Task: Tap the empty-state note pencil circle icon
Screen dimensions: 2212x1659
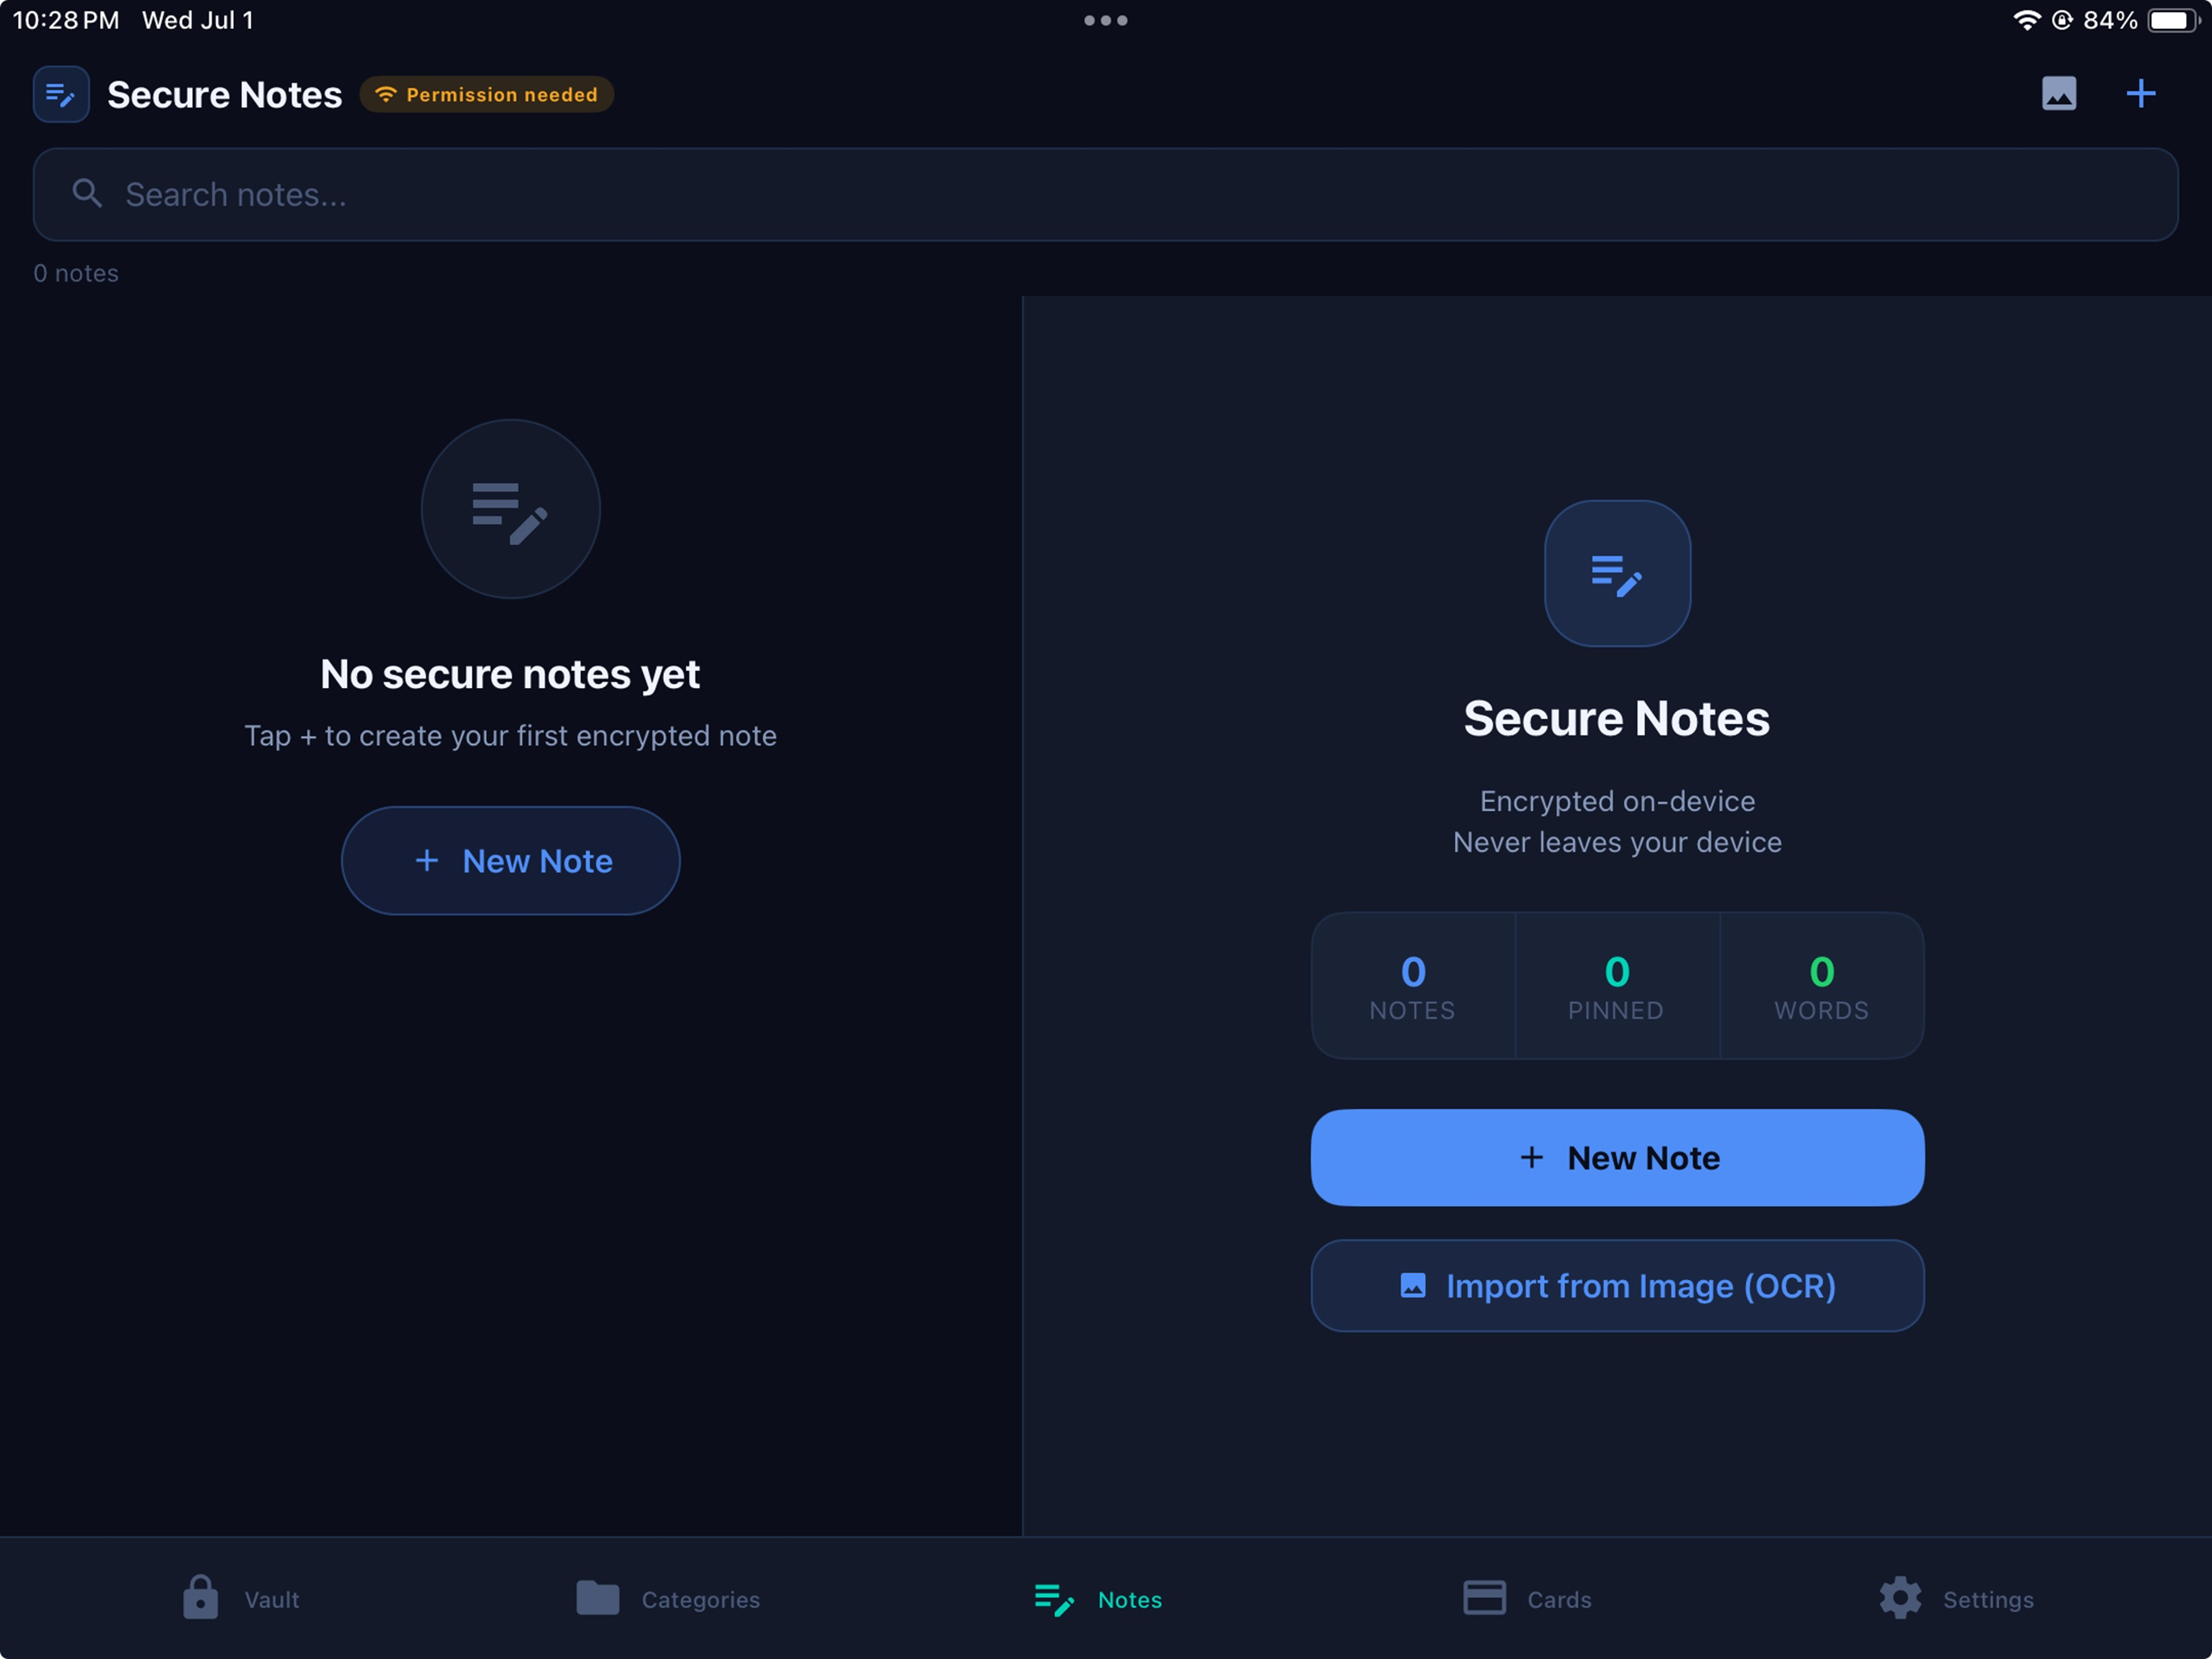Action: point(511,509)
